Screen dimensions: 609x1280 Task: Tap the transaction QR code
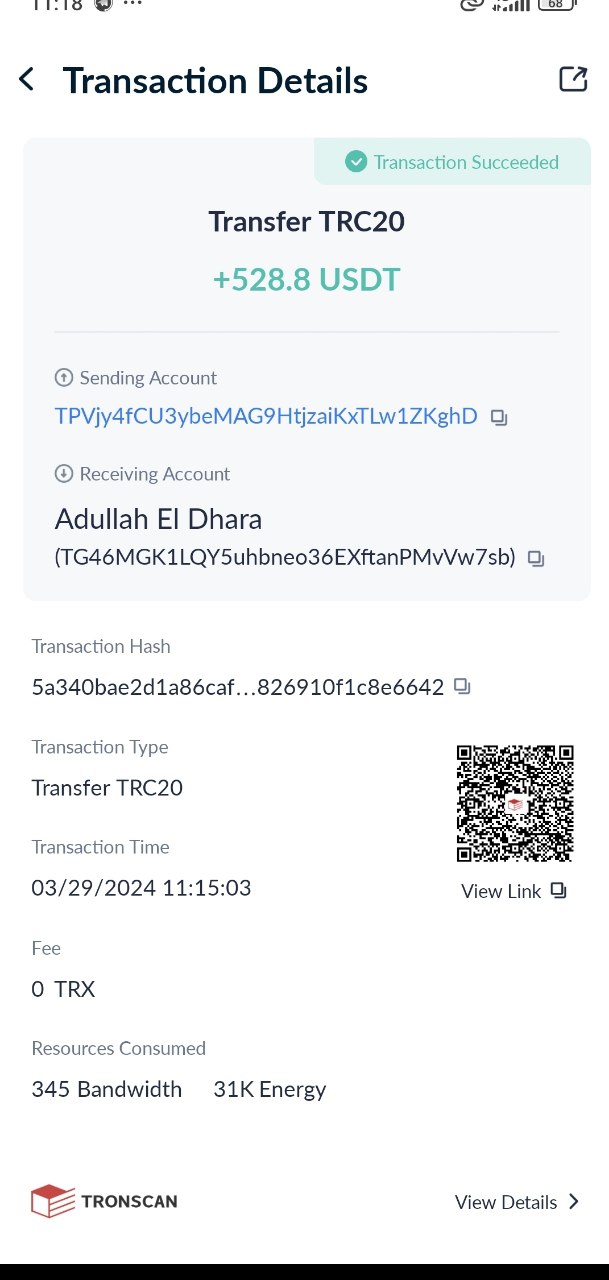pos(515,803)
